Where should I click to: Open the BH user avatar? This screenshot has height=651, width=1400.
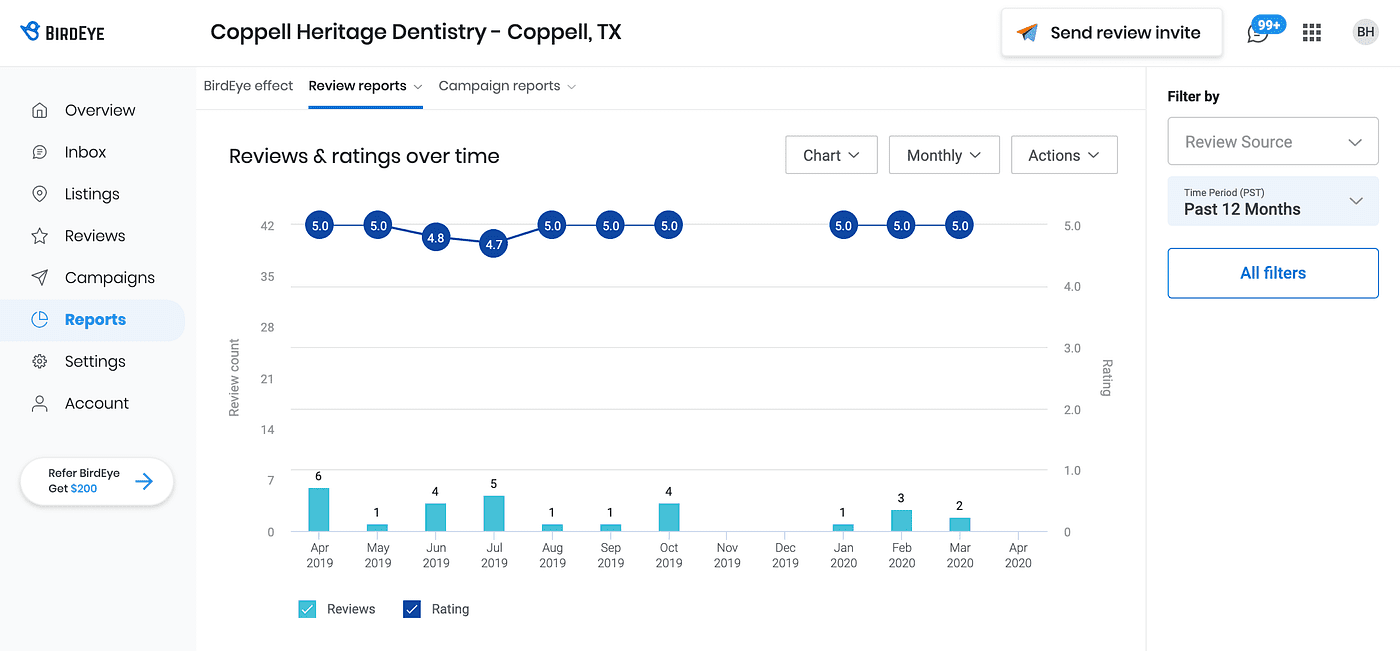[1365, 32]
